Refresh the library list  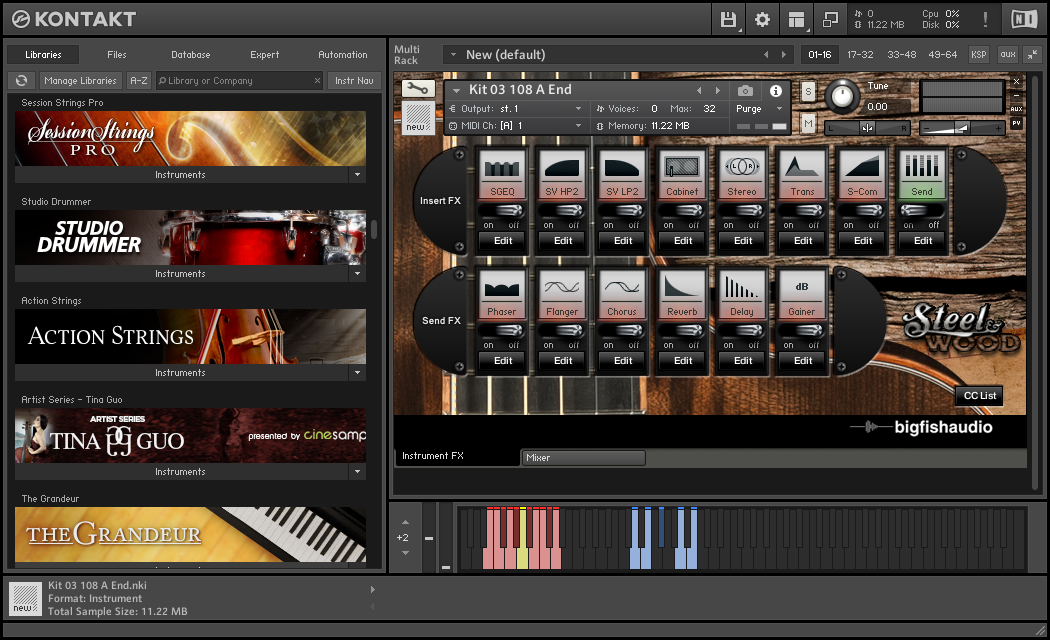point(20,81)
